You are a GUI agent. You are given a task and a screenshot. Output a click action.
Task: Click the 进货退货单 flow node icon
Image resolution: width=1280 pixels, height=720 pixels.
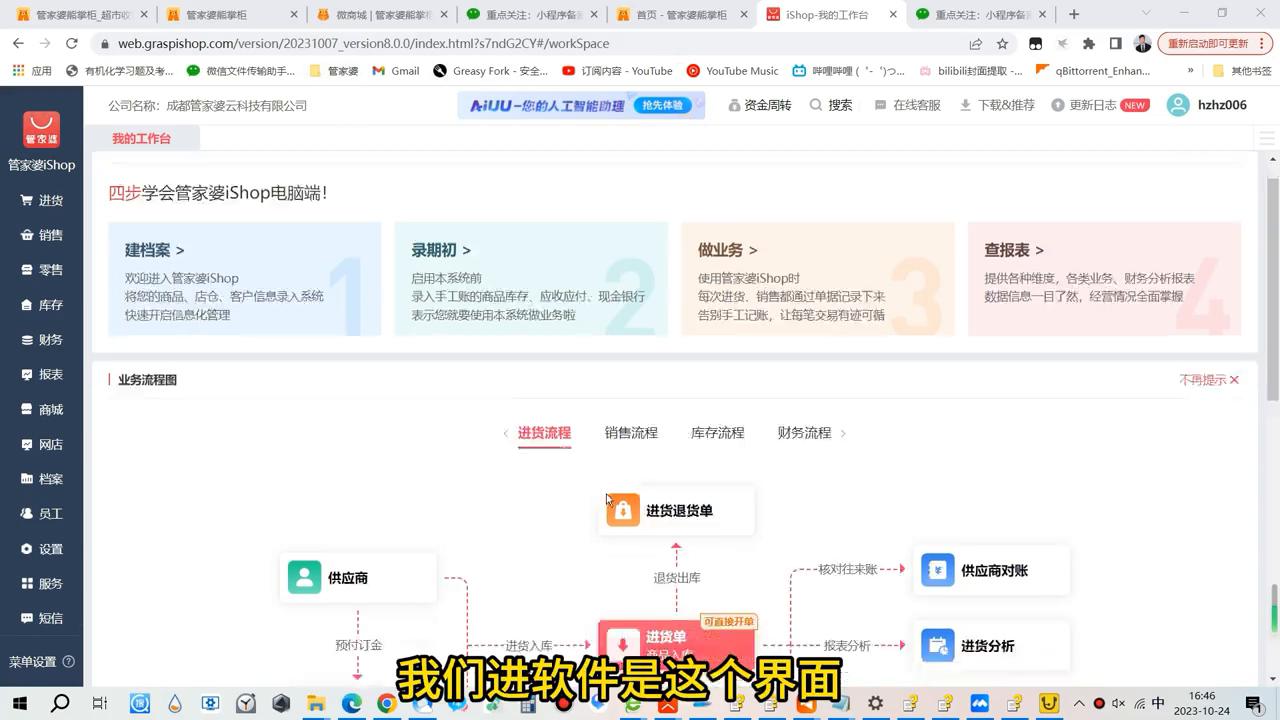622,510
